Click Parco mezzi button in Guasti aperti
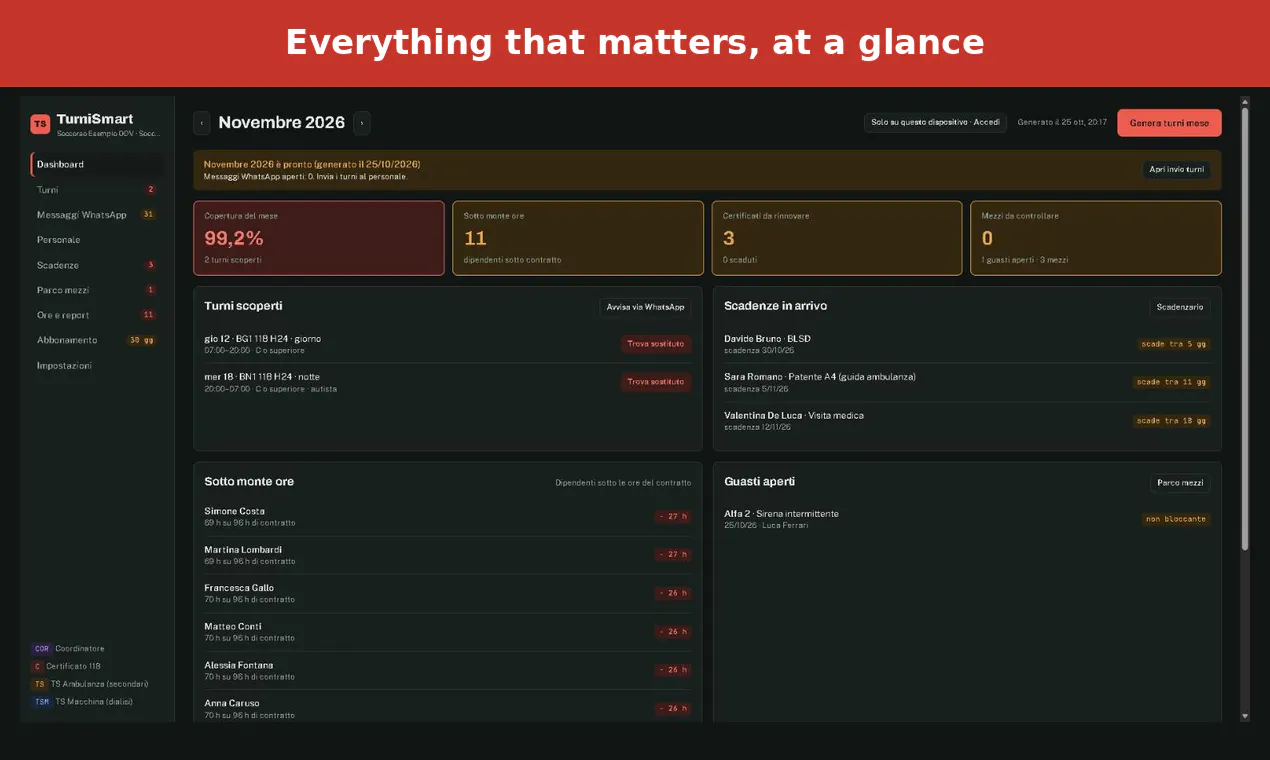 pyautogui.click(x=1180, y=483)
